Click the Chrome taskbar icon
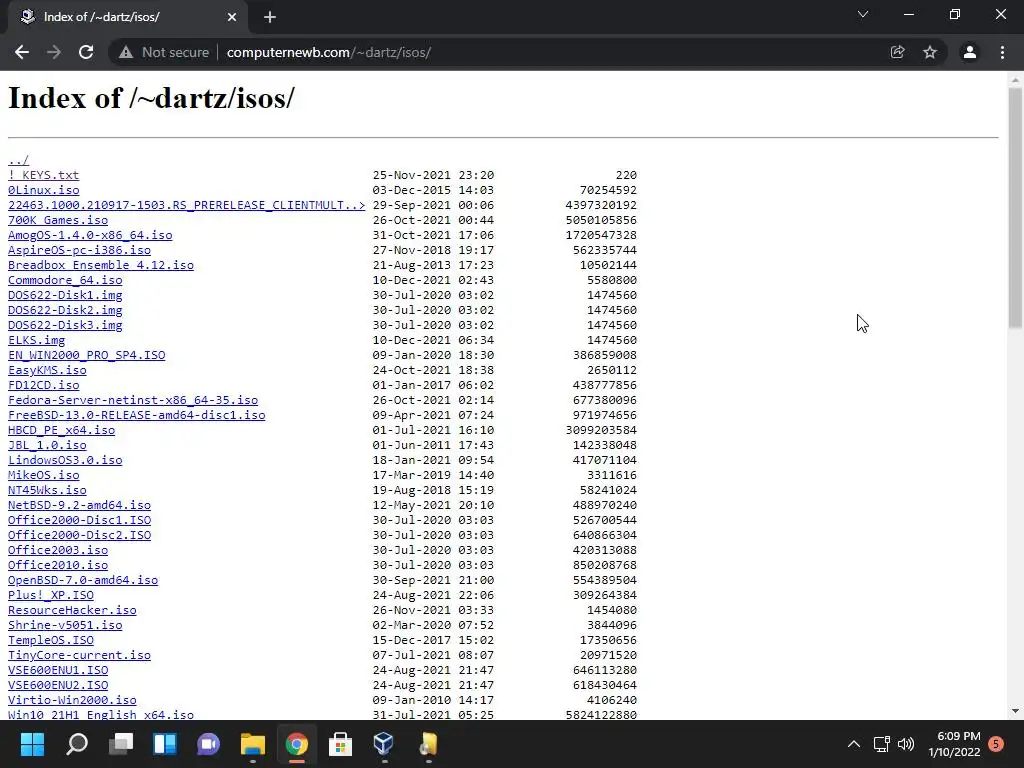This screenshot has height=768, width=1024. pyautogui.click(x=296, y=744)
